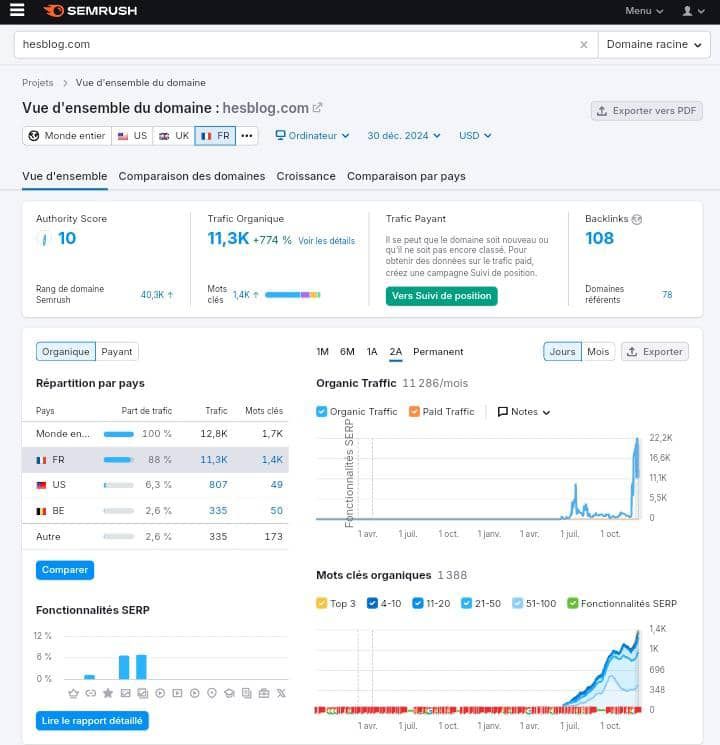Click the Semrush logo
Viewport: 720px width, 745px height.
[90, 10]
